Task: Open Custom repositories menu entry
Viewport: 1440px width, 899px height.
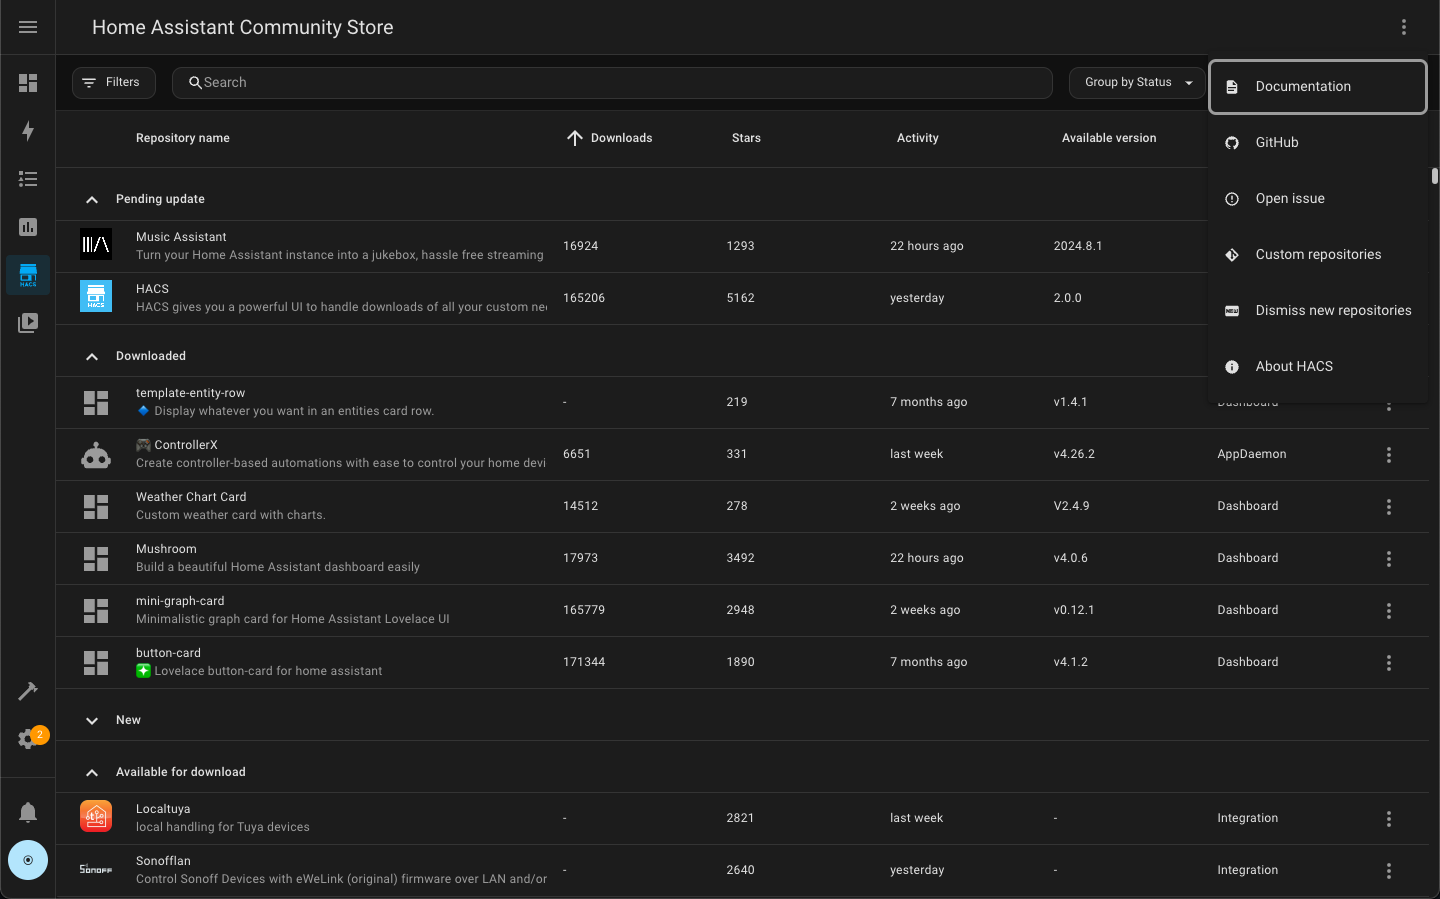Action: tap(1318, 254)
